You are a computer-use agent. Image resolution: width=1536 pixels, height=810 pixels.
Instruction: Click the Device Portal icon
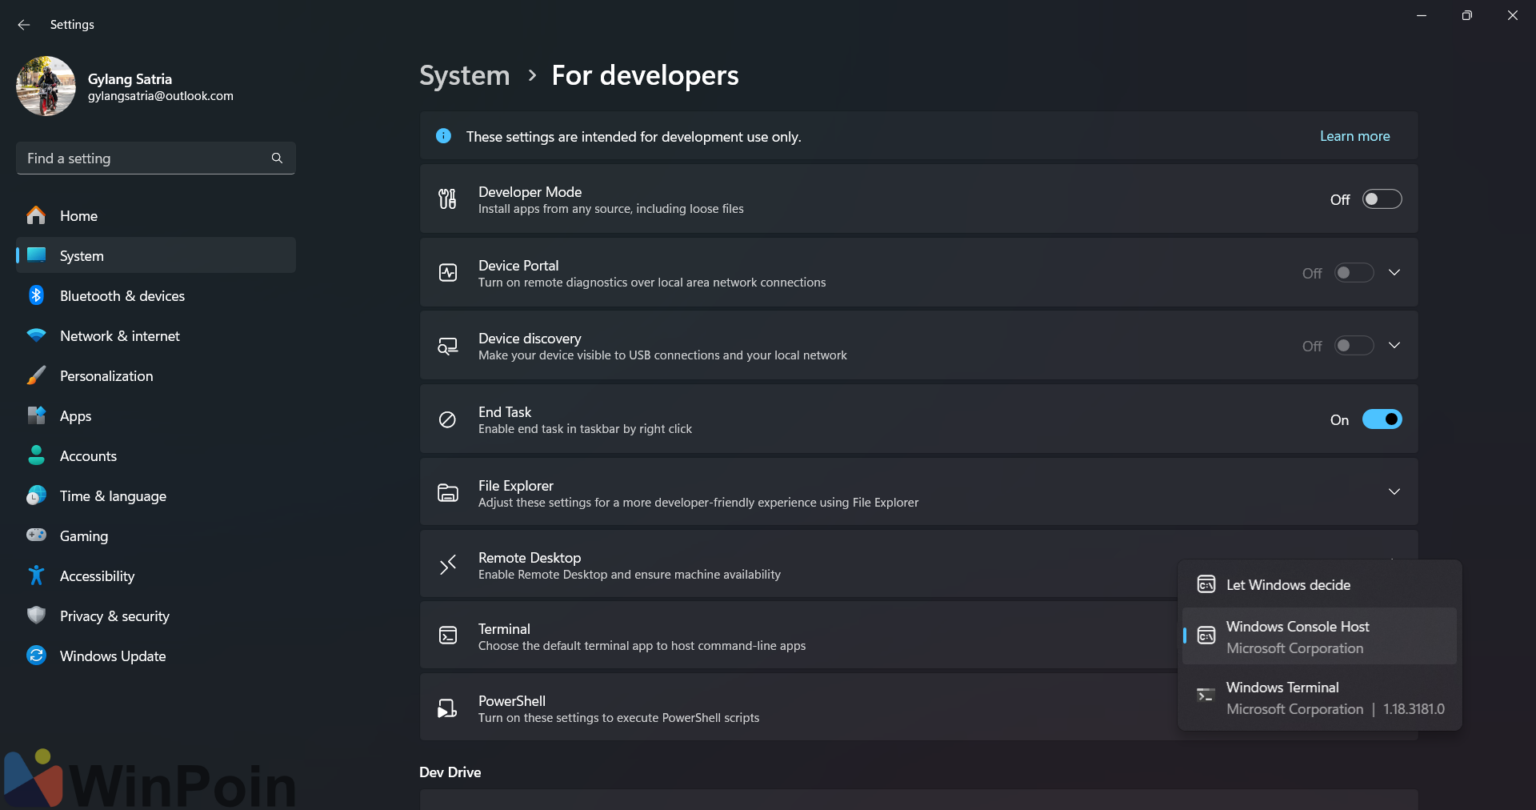point(447,272)
